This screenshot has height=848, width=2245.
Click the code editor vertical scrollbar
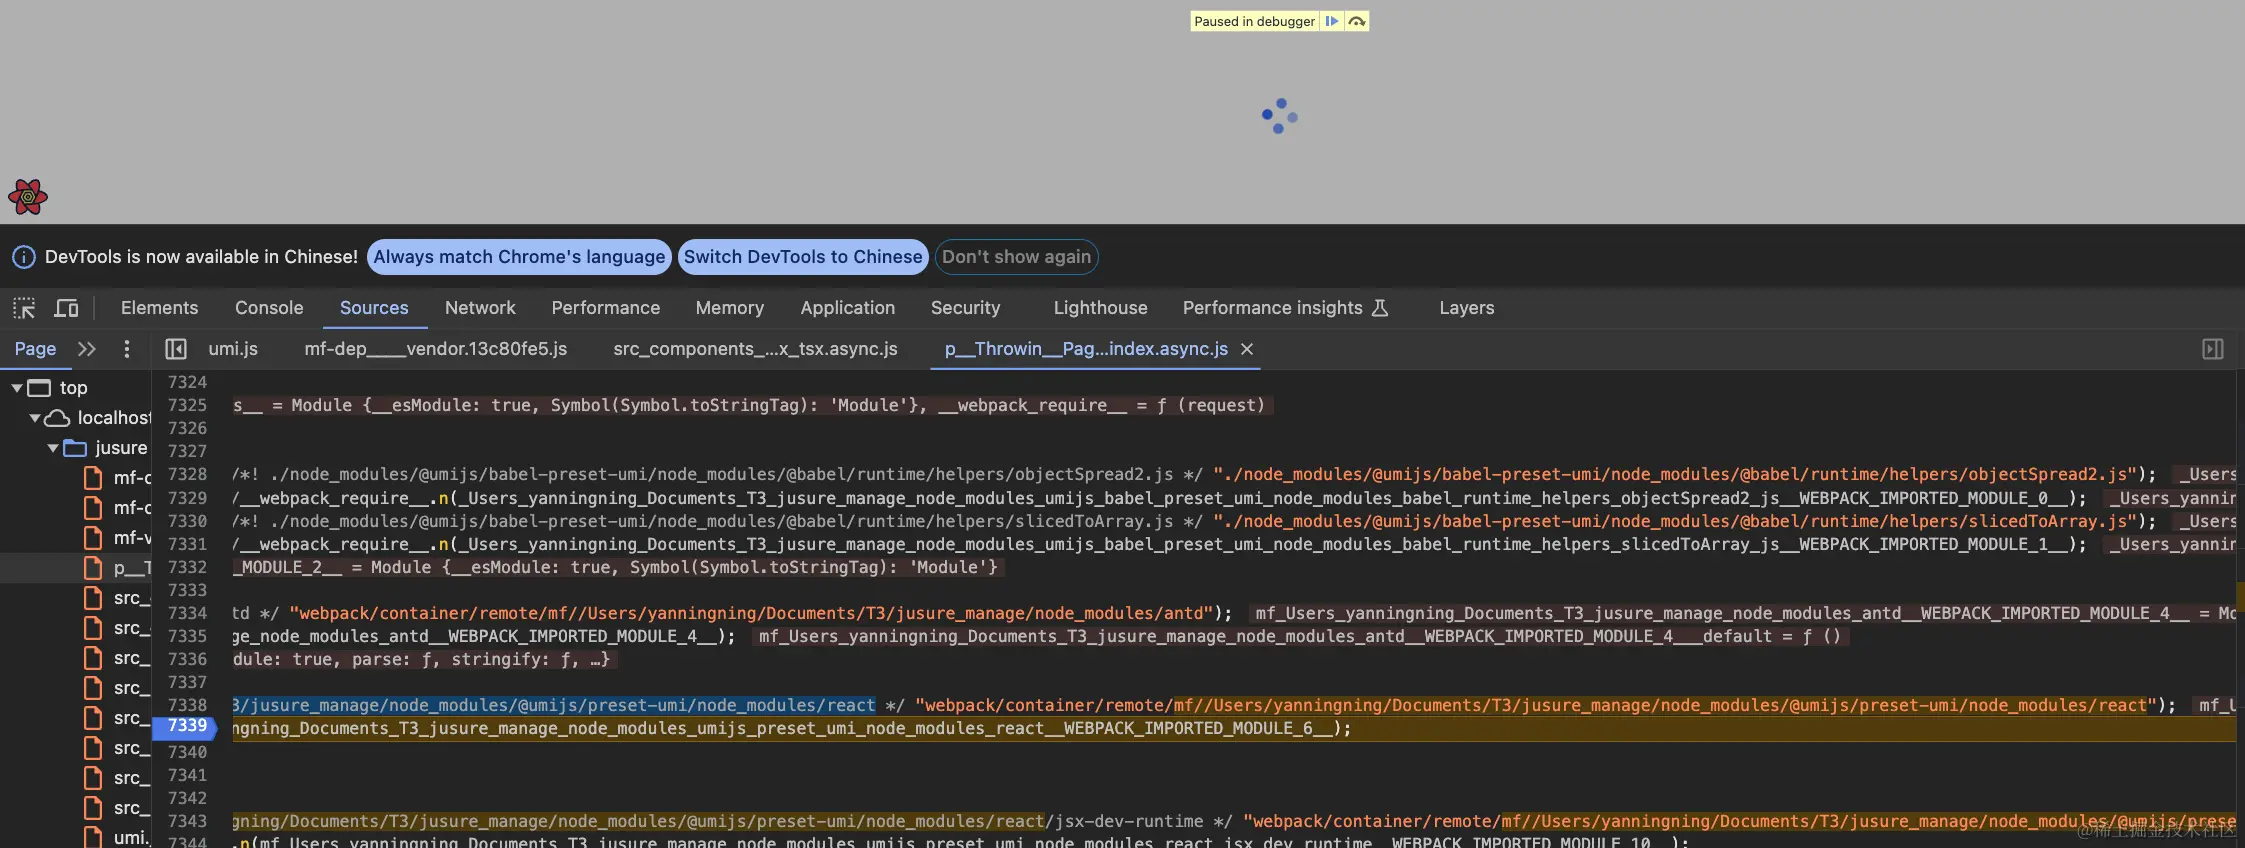pos(2240,609)
